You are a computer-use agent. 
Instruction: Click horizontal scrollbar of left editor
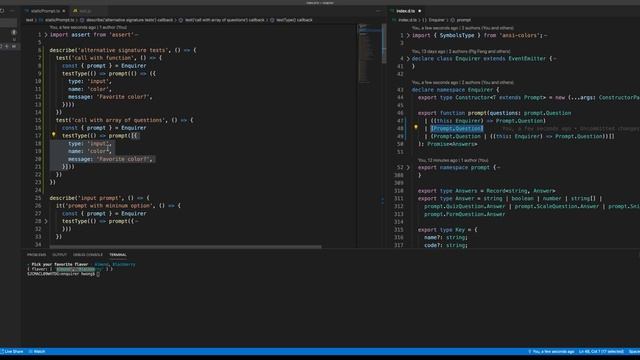click(x=186, y=247)
